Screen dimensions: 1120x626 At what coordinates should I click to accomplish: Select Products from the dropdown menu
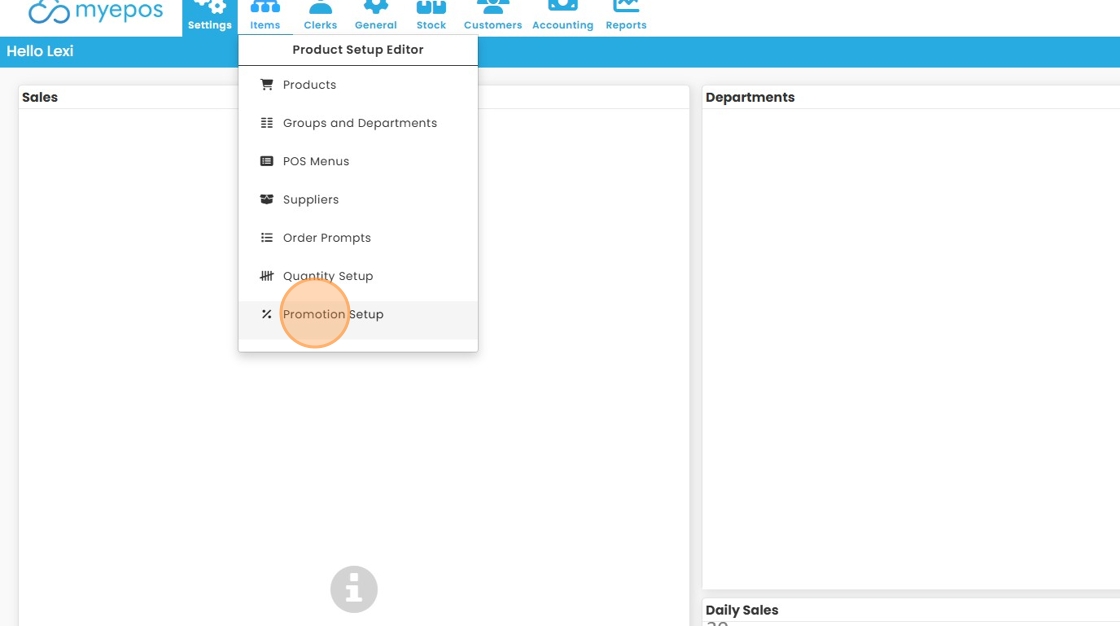click(358, 84)
